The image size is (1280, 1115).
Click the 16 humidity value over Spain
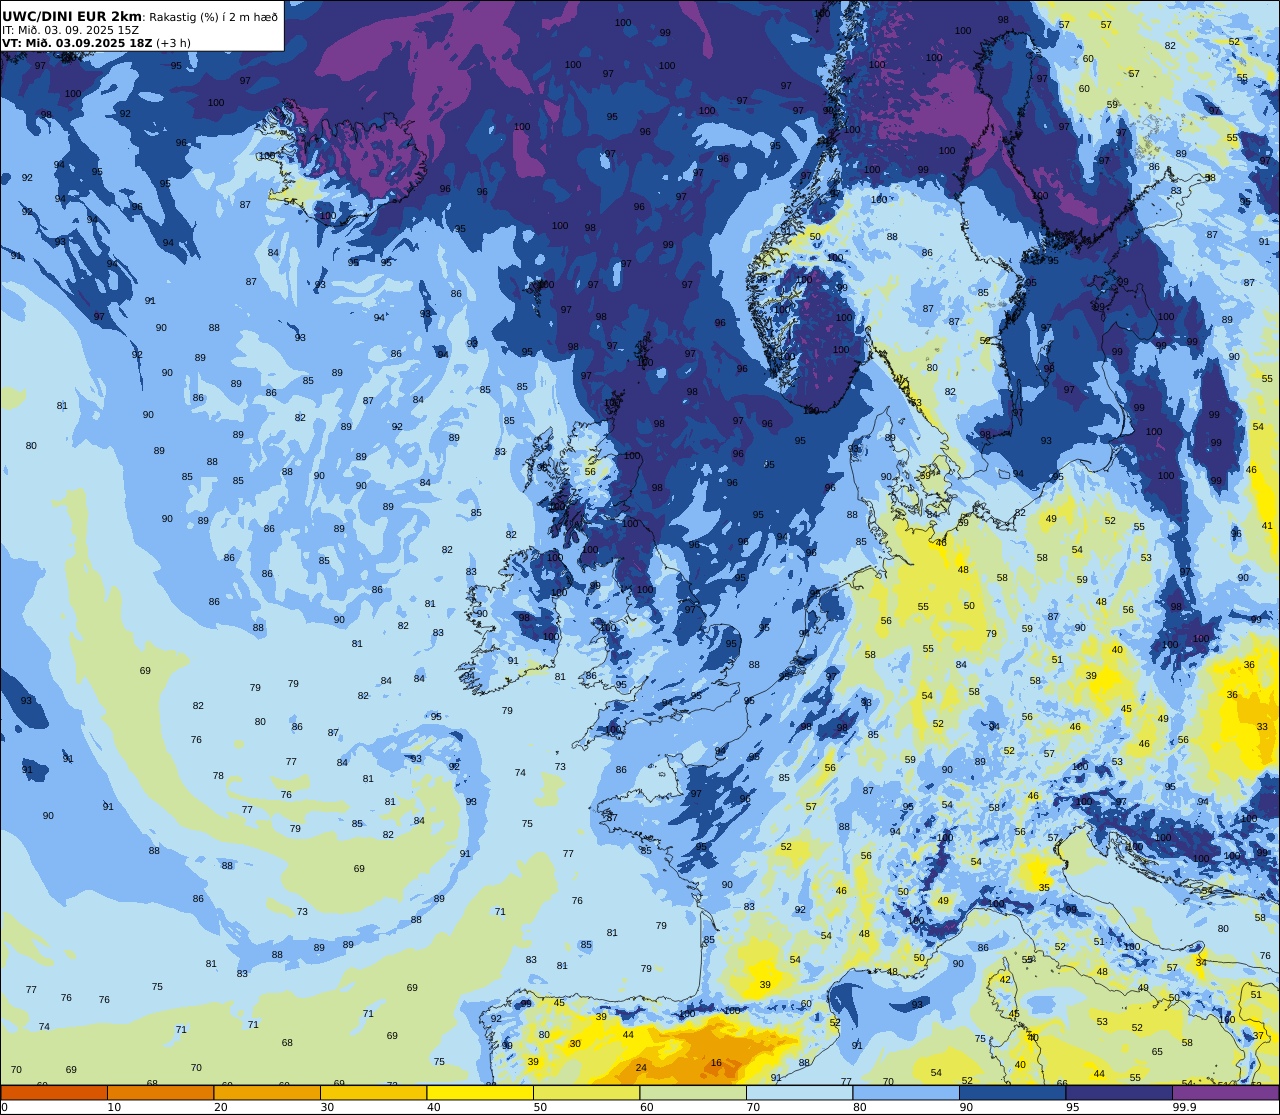(716, 1063)
